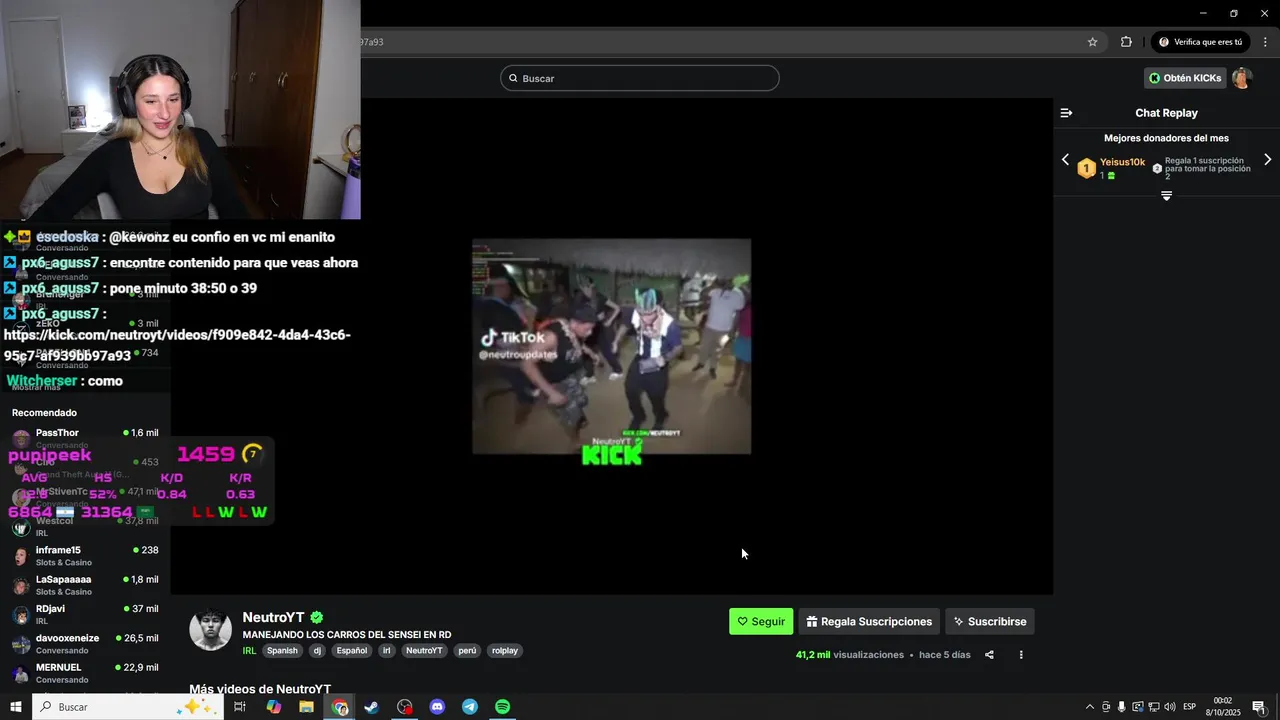The height and width of the screenshot is (720, 1280).
Task: Open recommended channel Westcol
Action: (85, 526)
